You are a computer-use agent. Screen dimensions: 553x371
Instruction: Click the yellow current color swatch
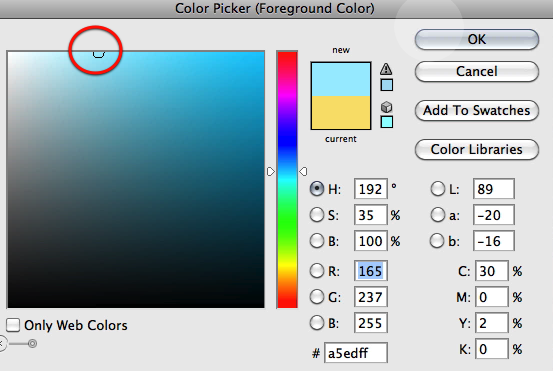341,112
